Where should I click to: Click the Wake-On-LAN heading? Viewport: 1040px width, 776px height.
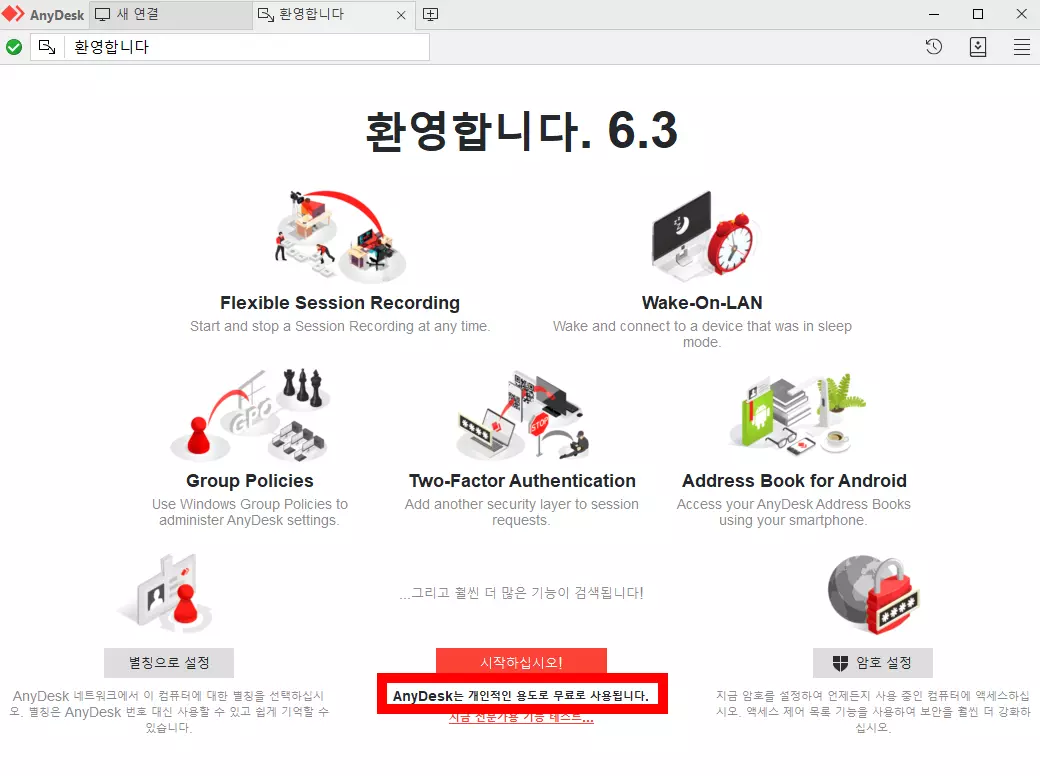point(702,303)
